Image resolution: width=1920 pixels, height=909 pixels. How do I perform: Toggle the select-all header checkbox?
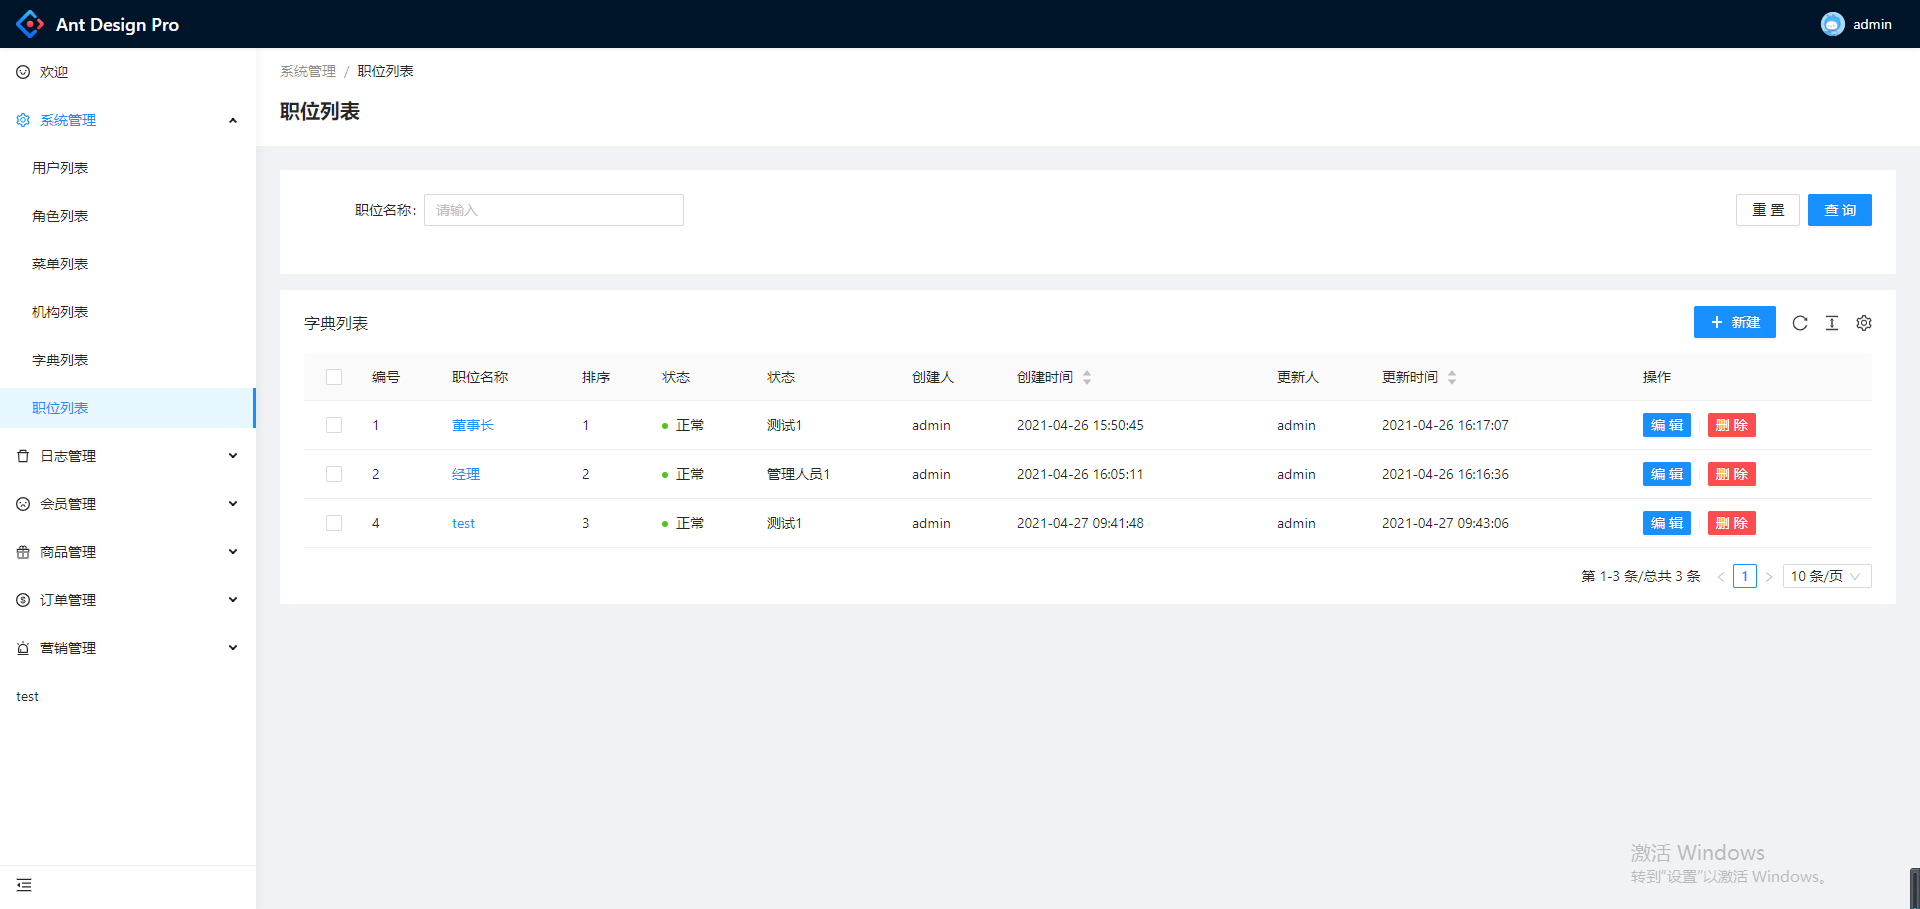point(334,377)
